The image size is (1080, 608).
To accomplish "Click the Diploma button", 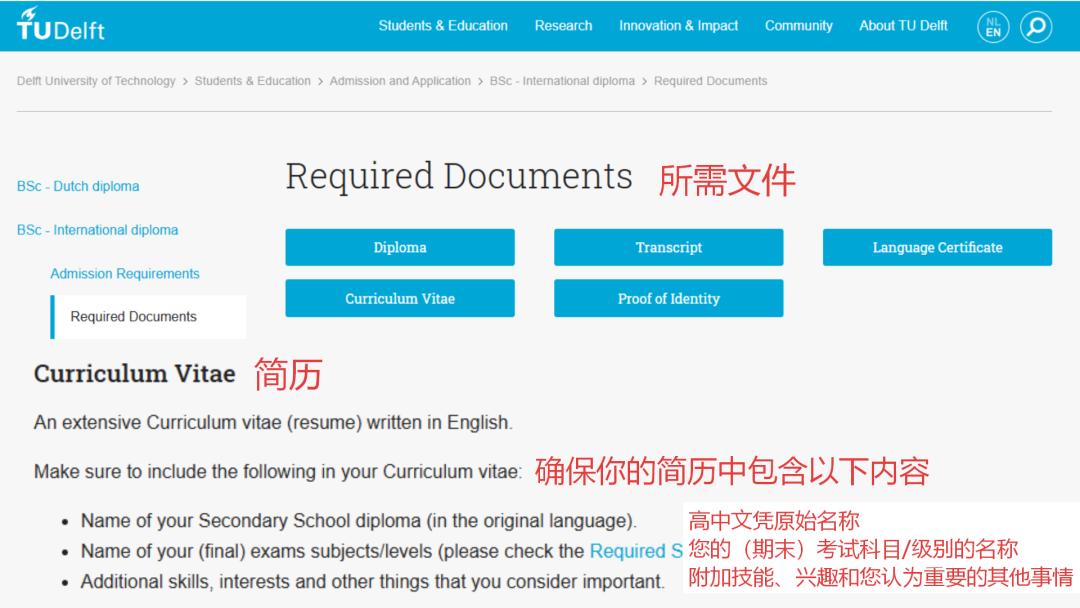I will coord(399,247).
